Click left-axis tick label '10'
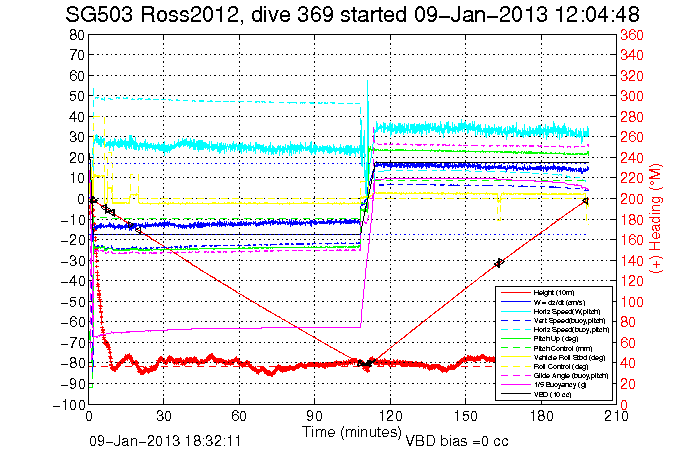The height and width of the screenshot is (454, 681). [x=77, y=178]
